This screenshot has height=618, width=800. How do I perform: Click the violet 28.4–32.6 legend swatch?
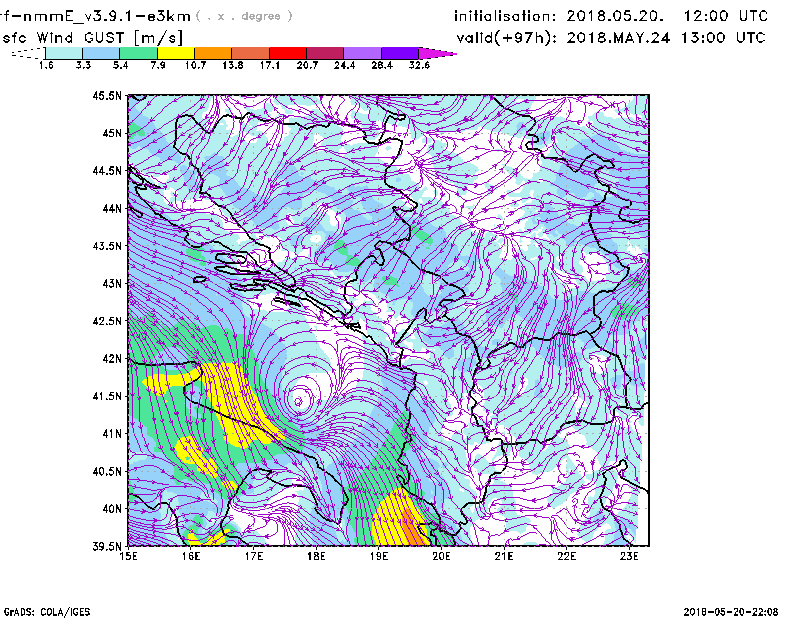(400, 53)
